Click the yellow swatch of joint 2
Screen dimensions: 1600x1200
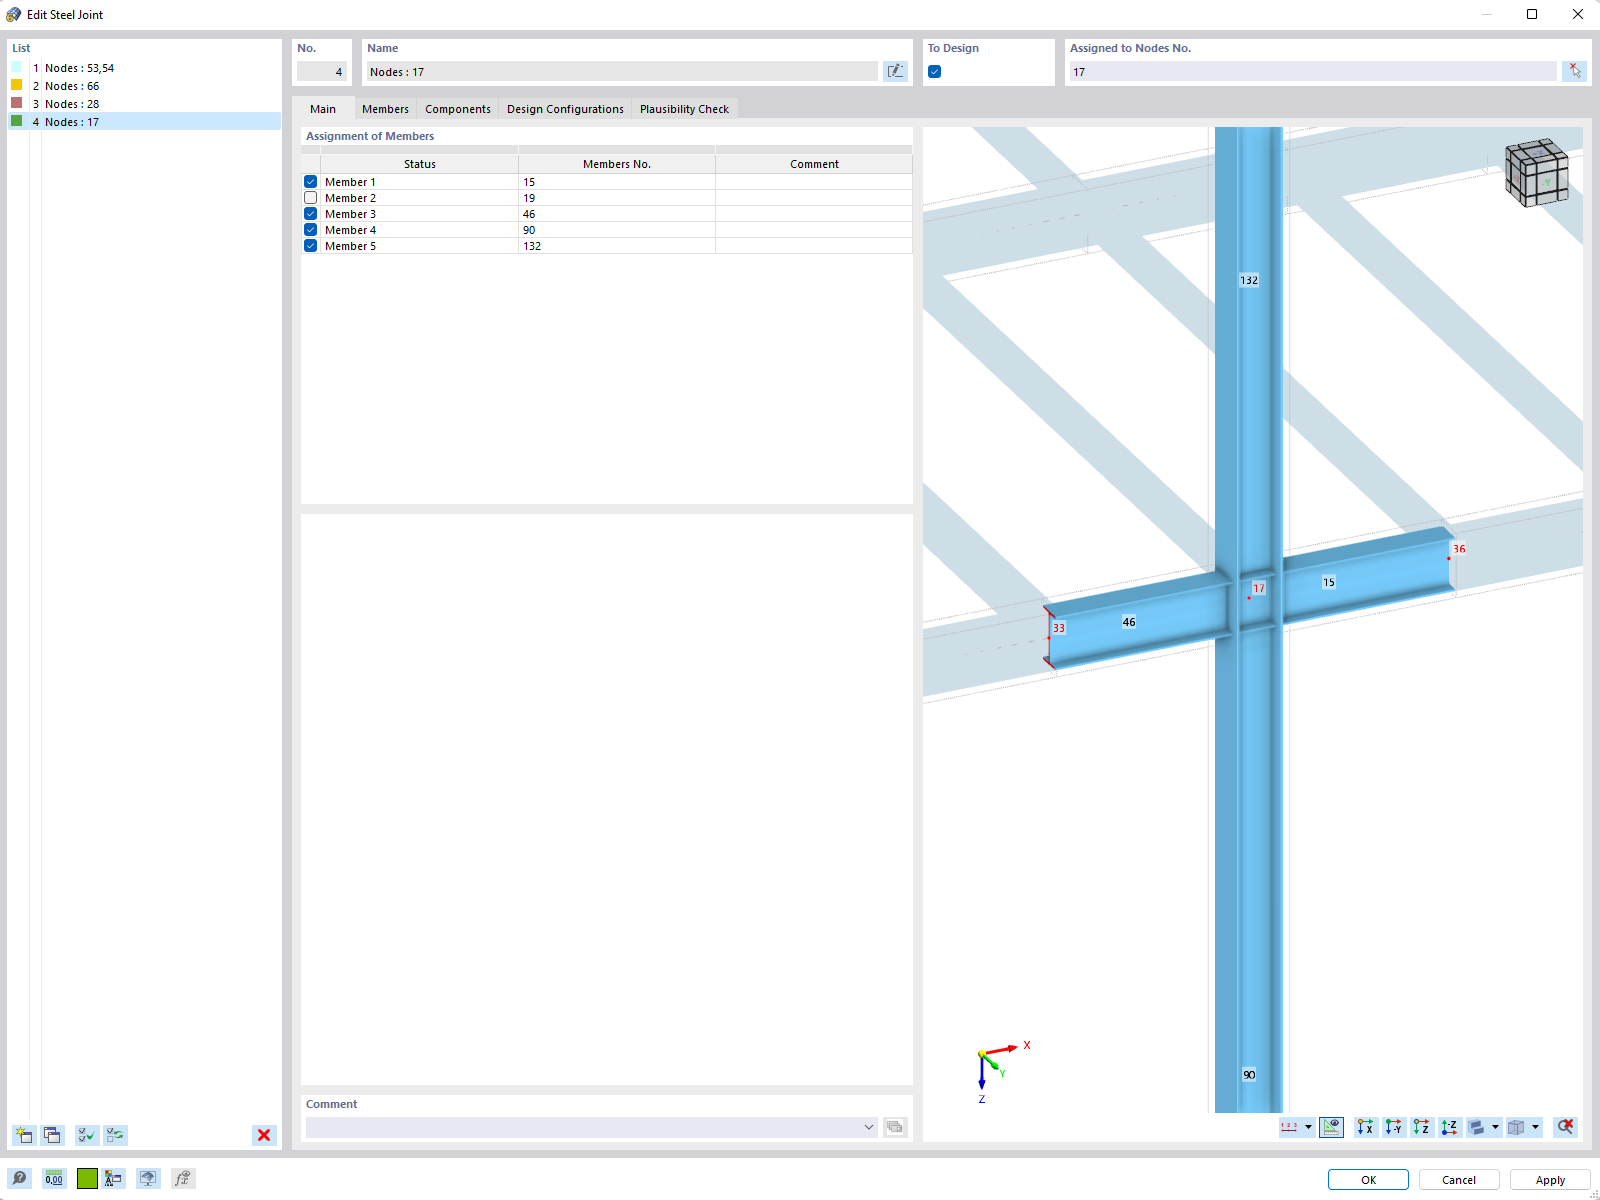point(17,85)
